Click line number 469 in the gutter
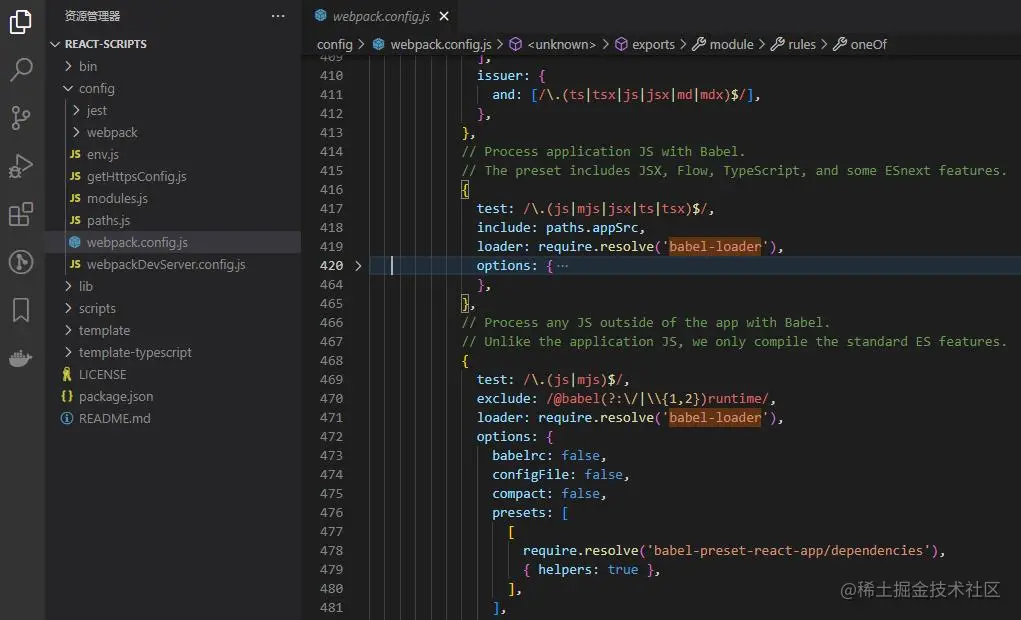 (x=331, y=380)
